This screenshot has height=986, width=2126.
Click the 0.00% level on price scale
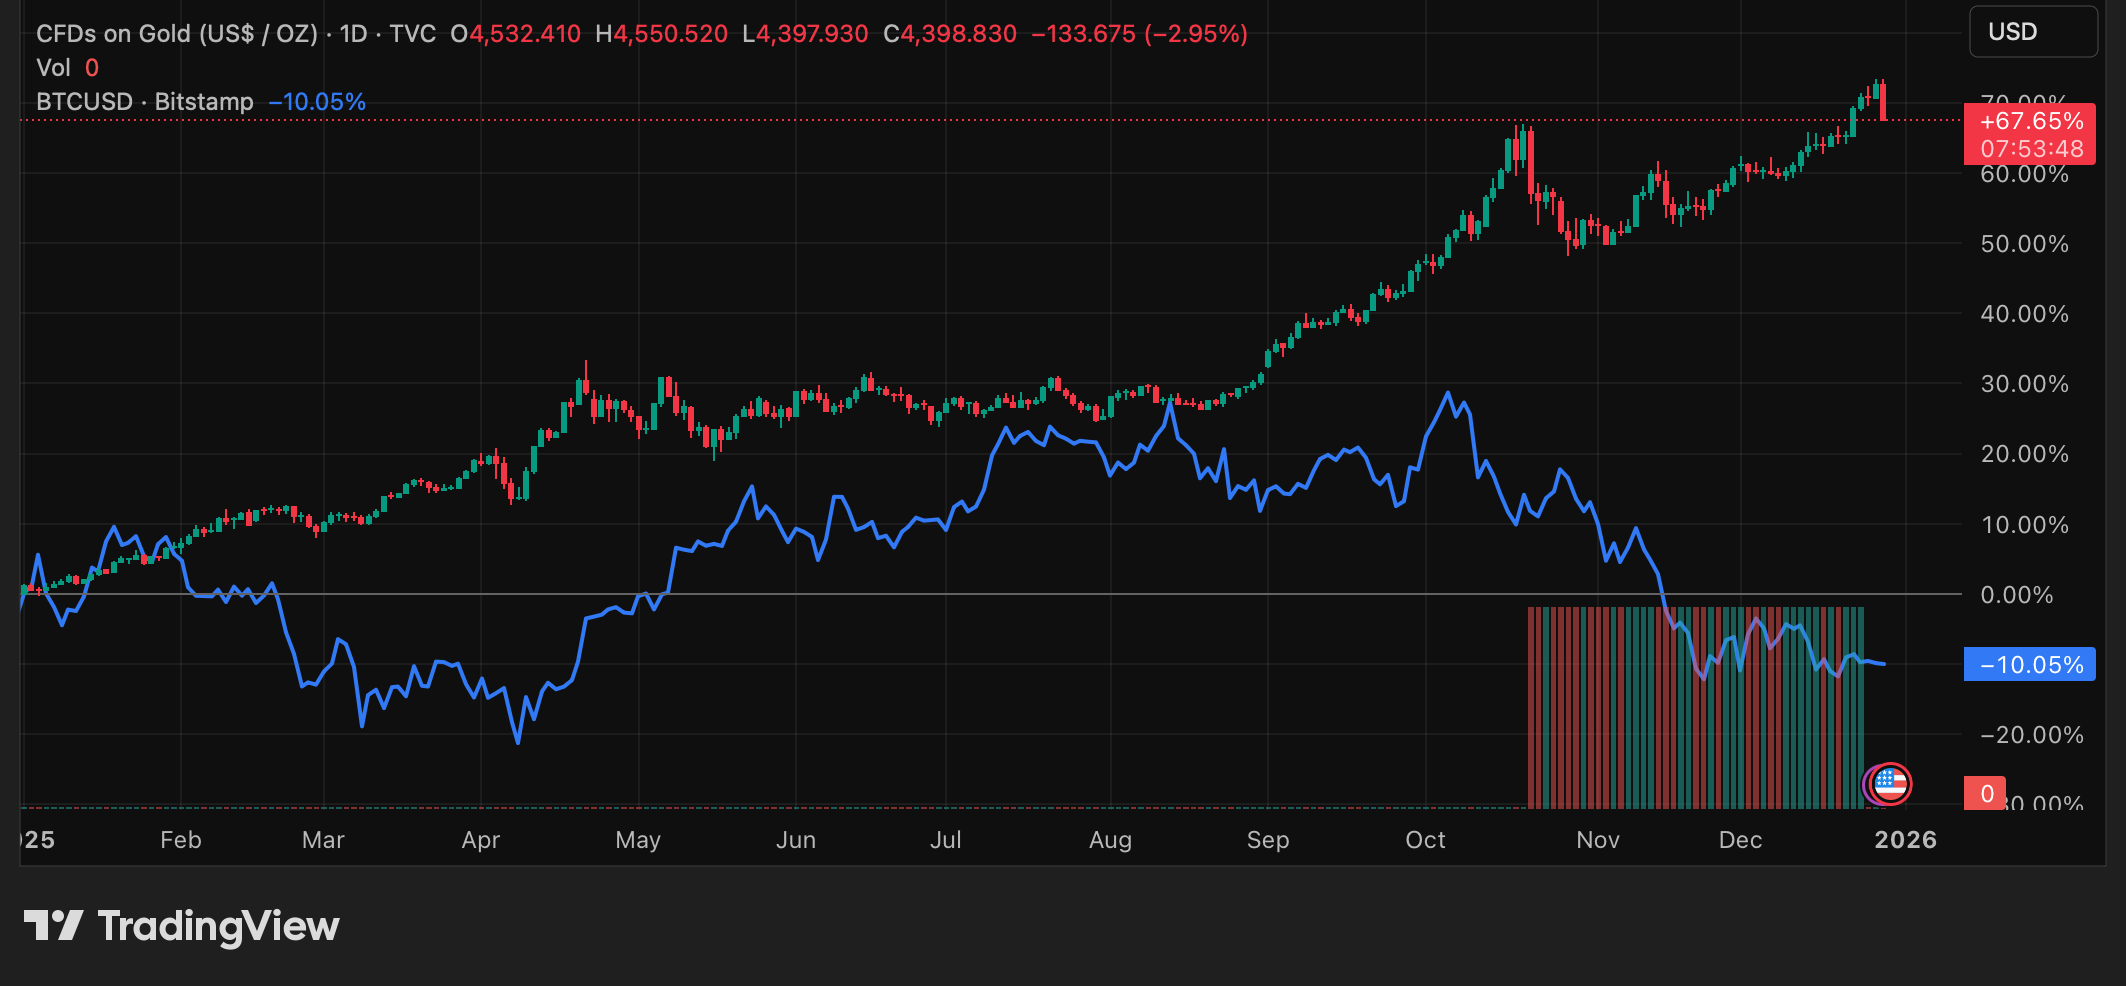click(2016, 595)
